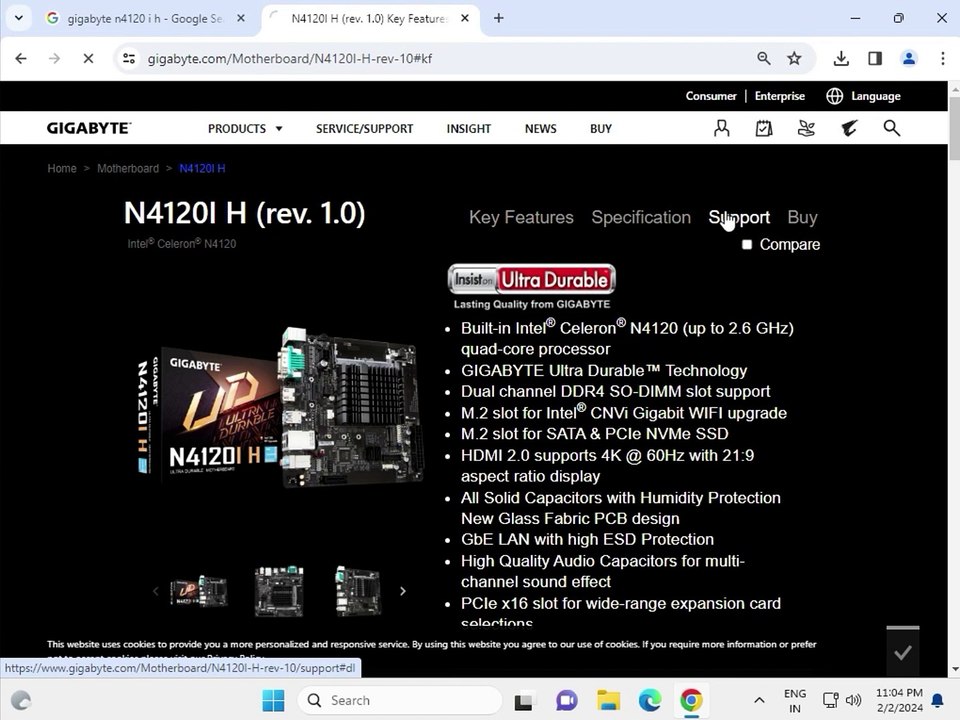
Task: Toggle Chrome side panel icon
Action: tap(875, 58)
